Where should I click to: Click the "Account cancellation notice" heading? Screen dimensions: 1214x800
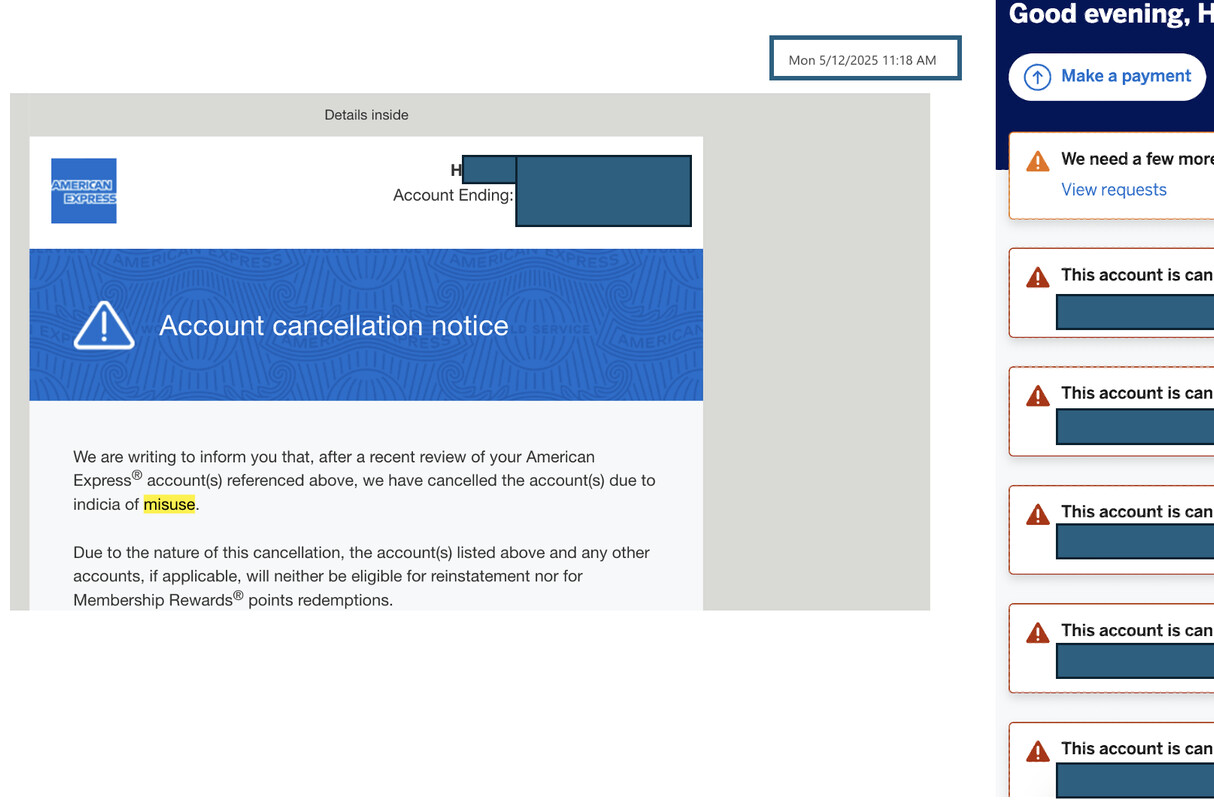click(333, 326)
